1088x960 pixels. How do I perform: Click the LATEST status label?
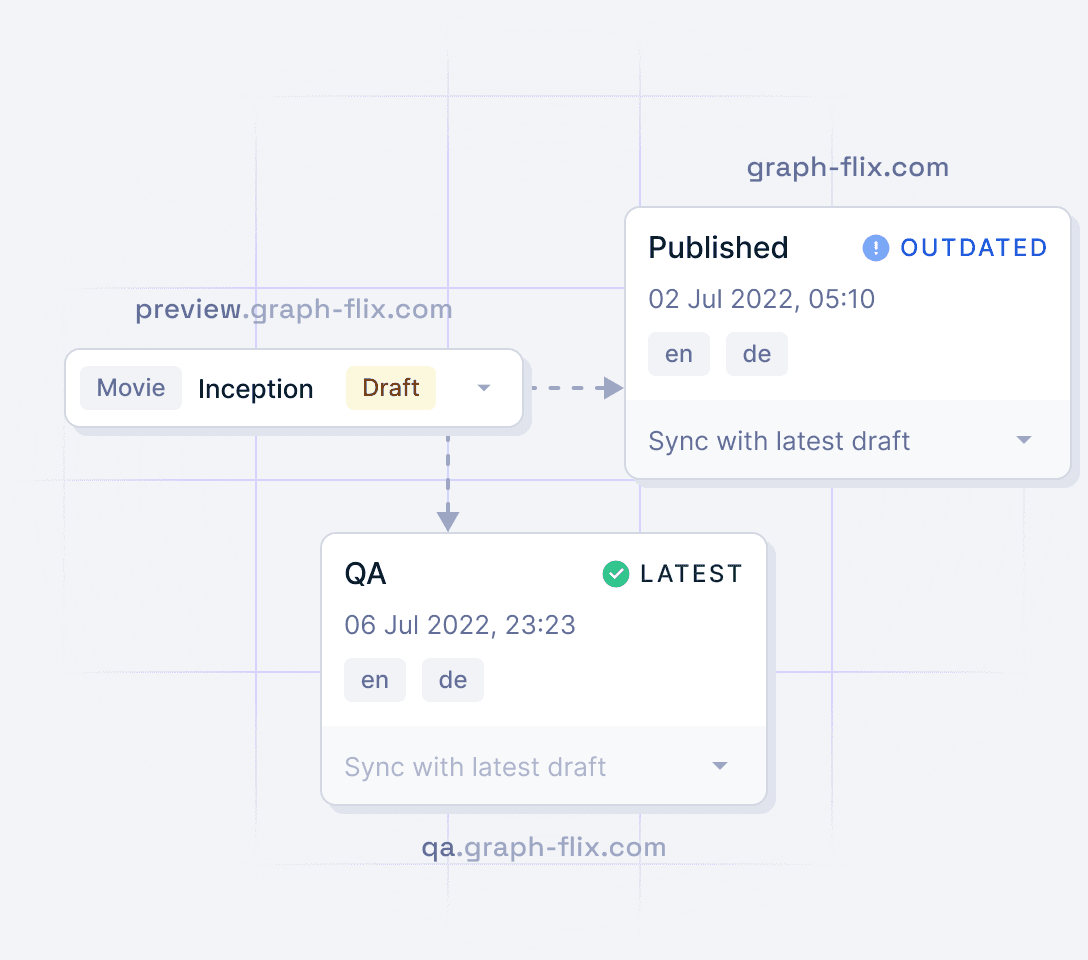[691, 574]
